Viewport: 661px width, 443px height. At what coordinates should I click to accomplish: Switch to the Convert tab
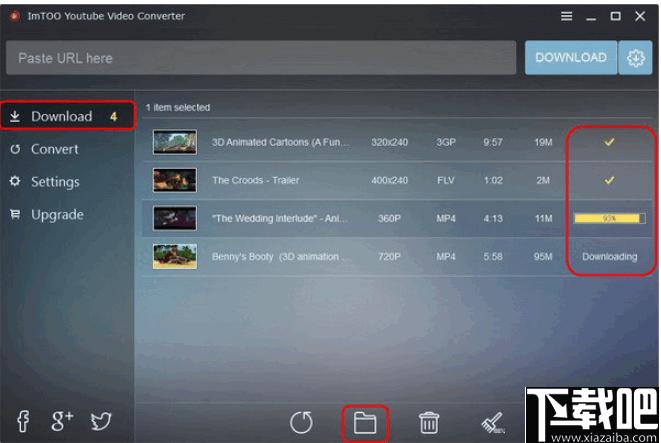(55, 149)
